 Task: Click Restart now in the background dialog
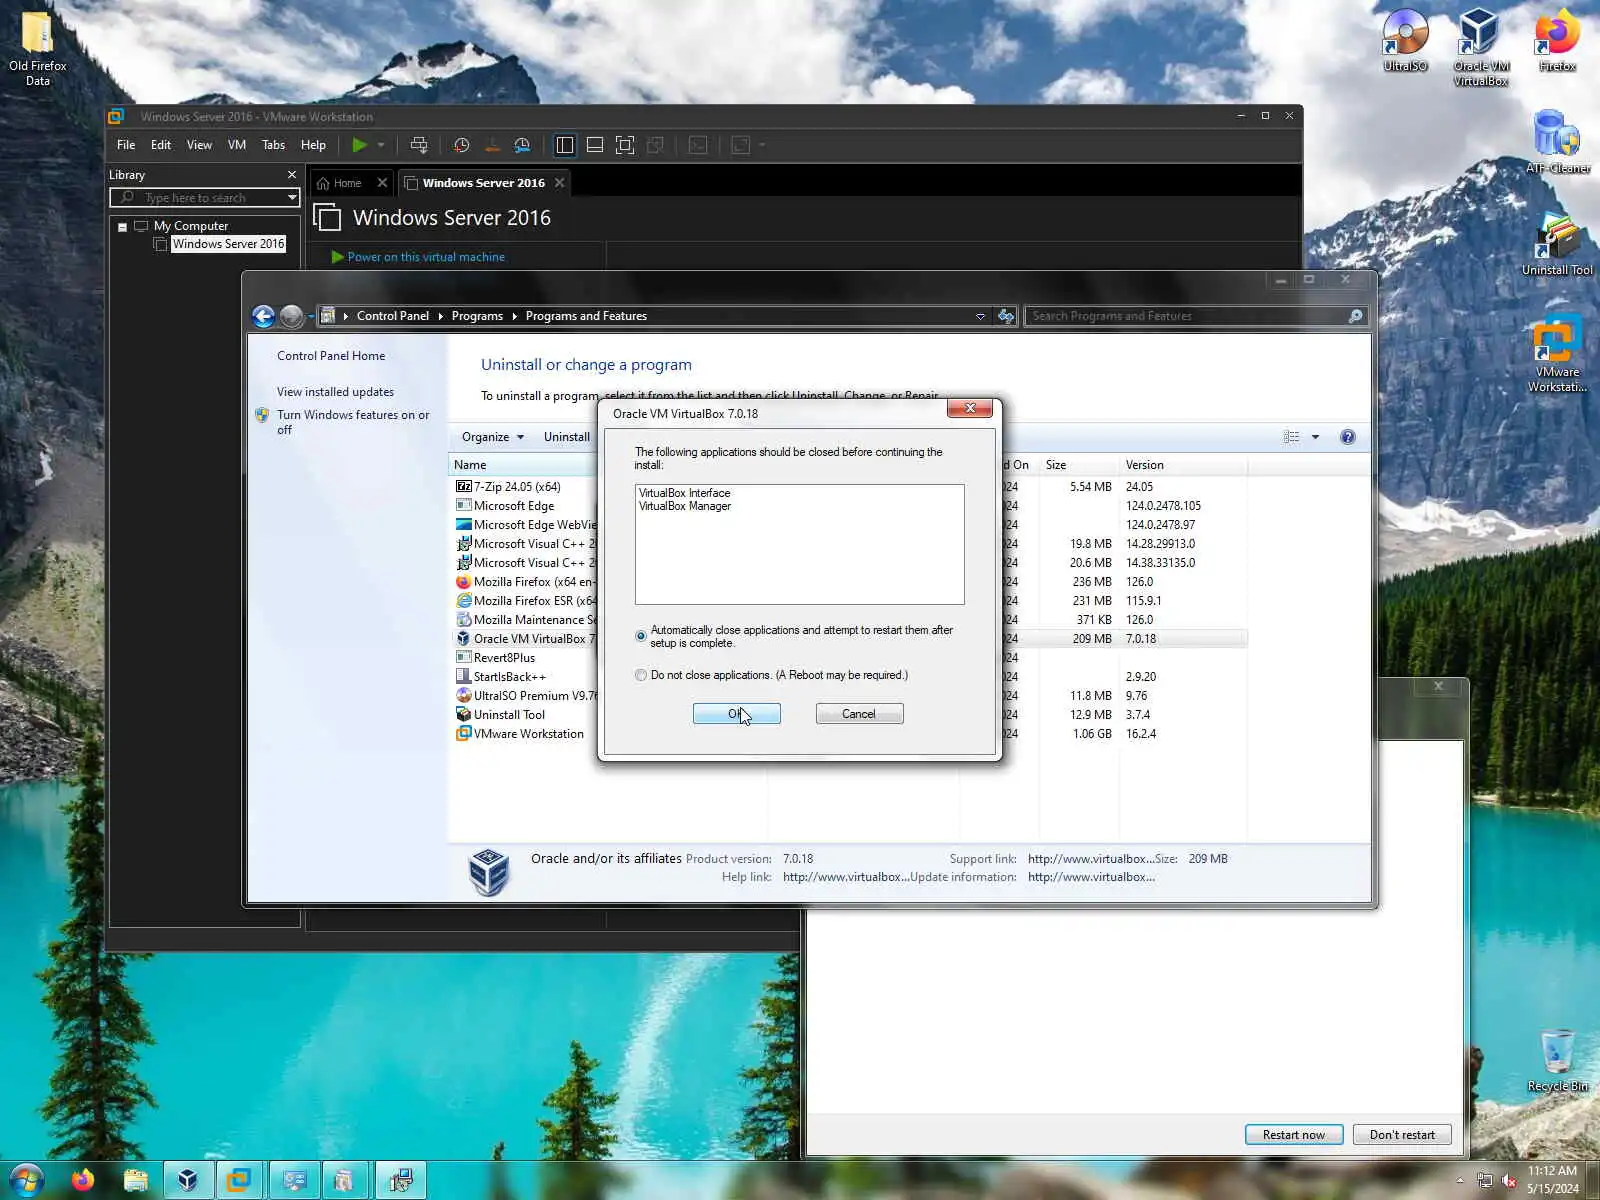coord(1294,1135)
